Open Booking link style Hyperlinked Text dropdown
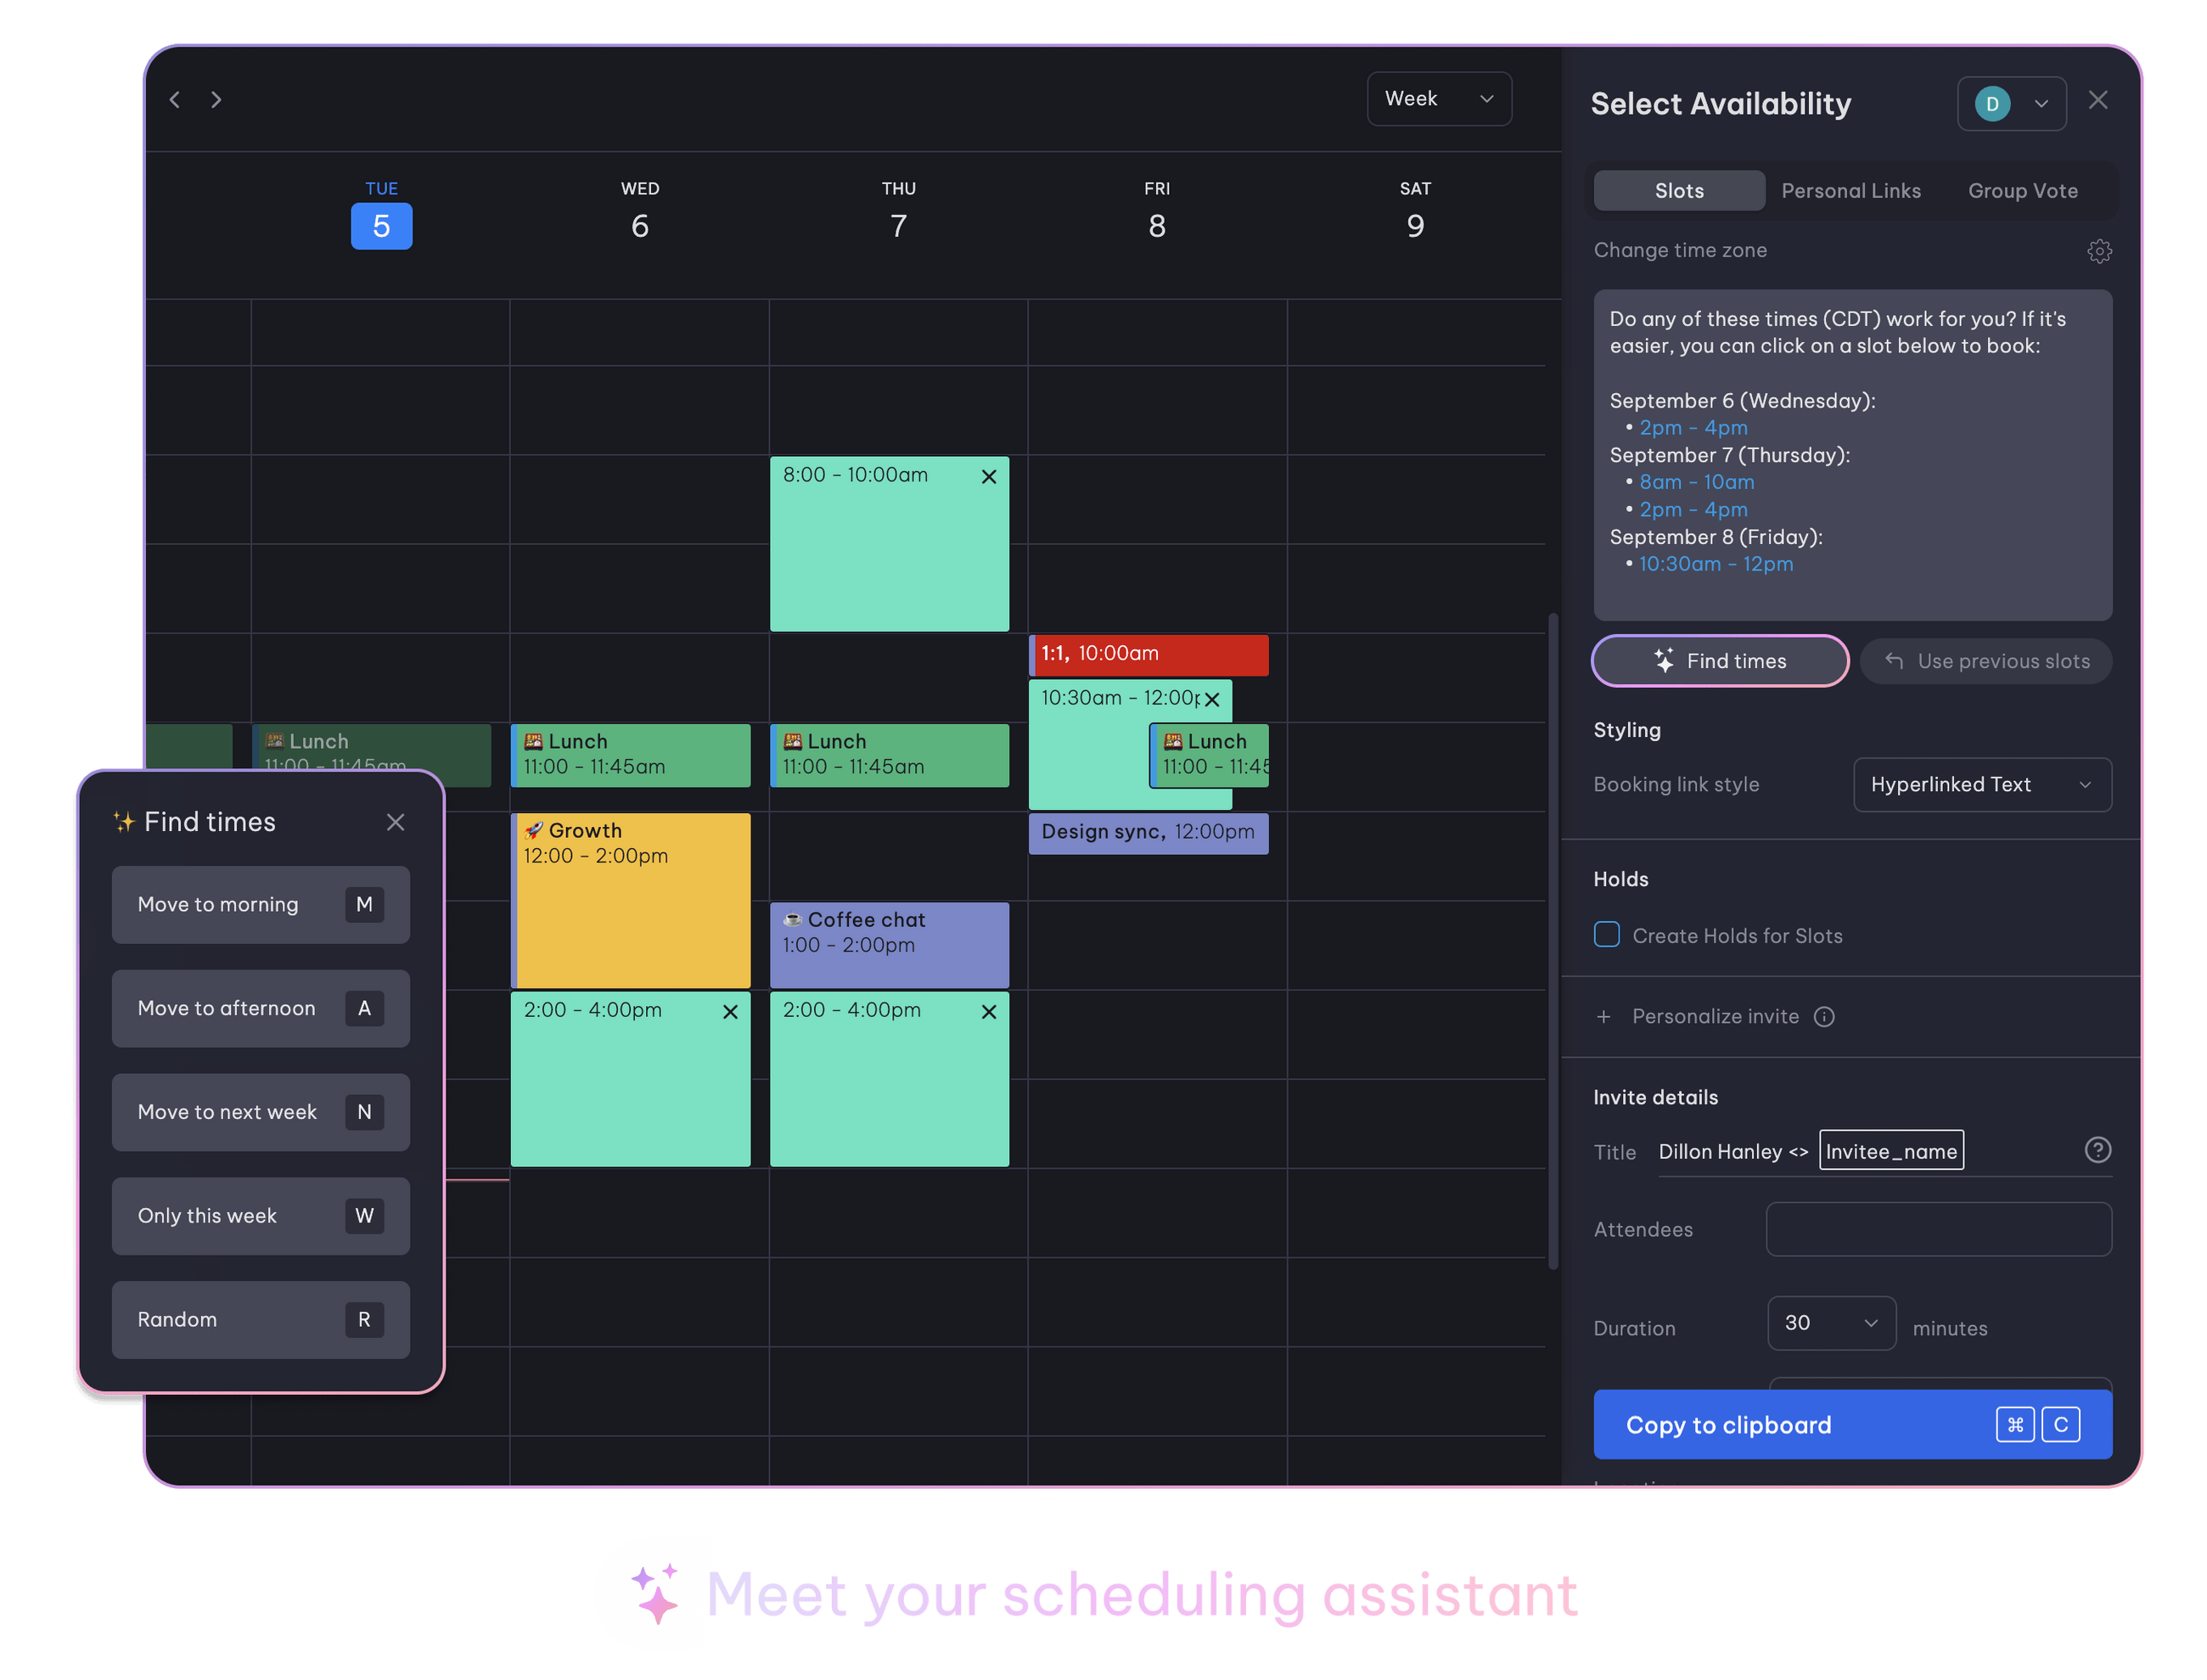This screenshot has height=1680, width=2207. [1981, 785]
